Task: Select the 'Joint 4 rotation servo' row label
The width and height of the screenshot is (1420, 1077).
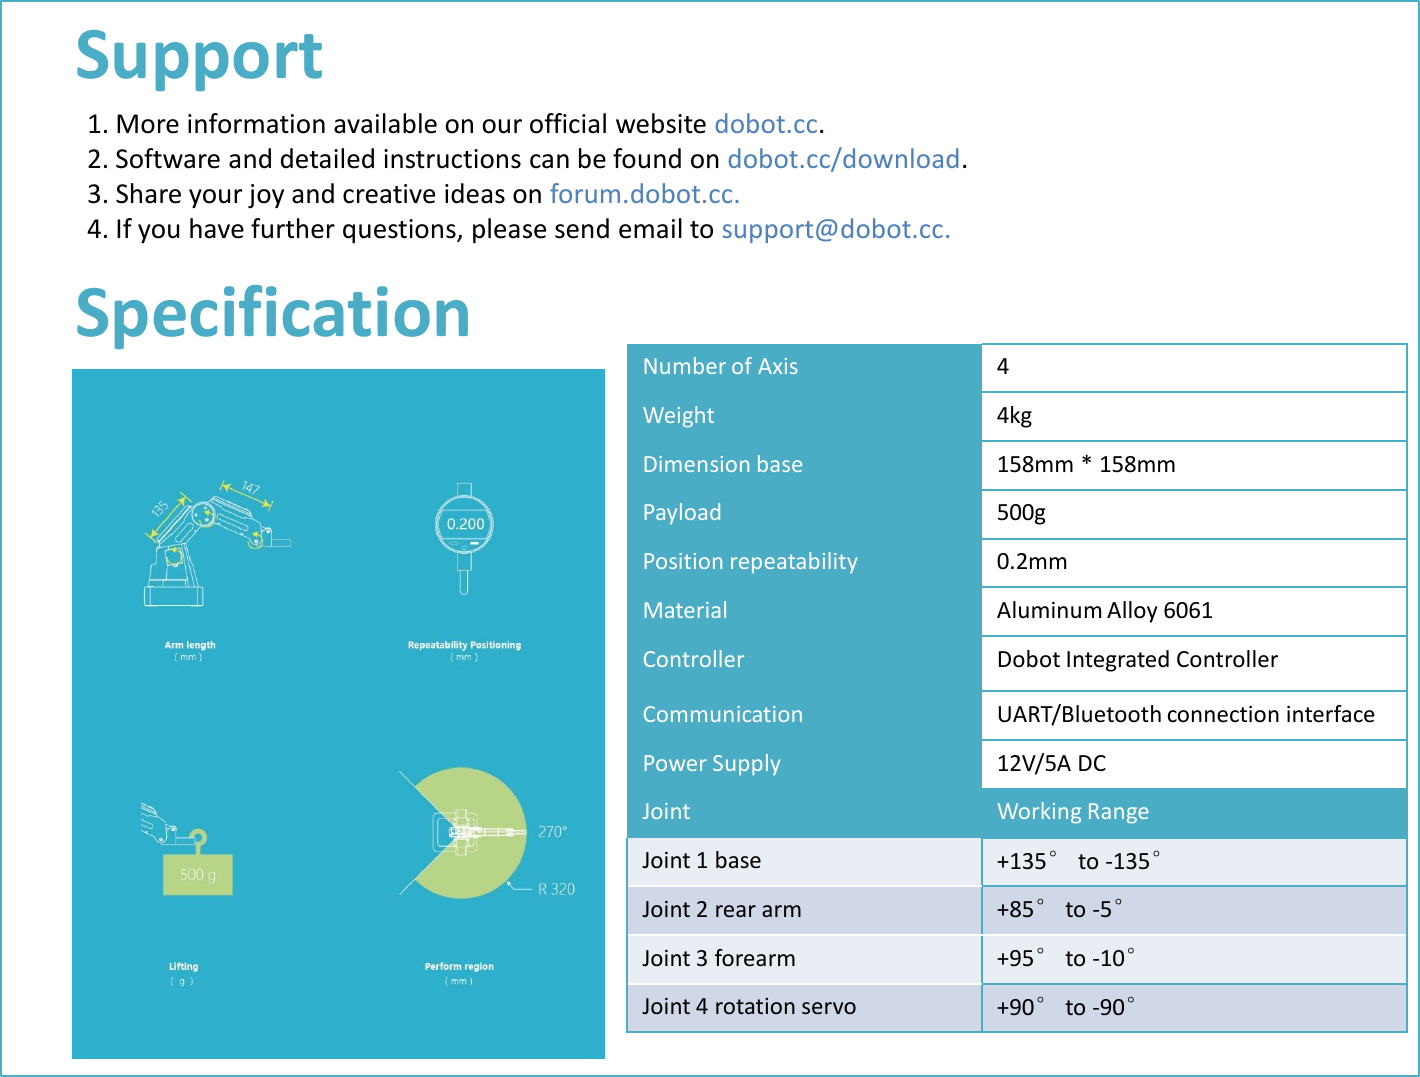Action: pyautogui.click(x=805, y=1008)
